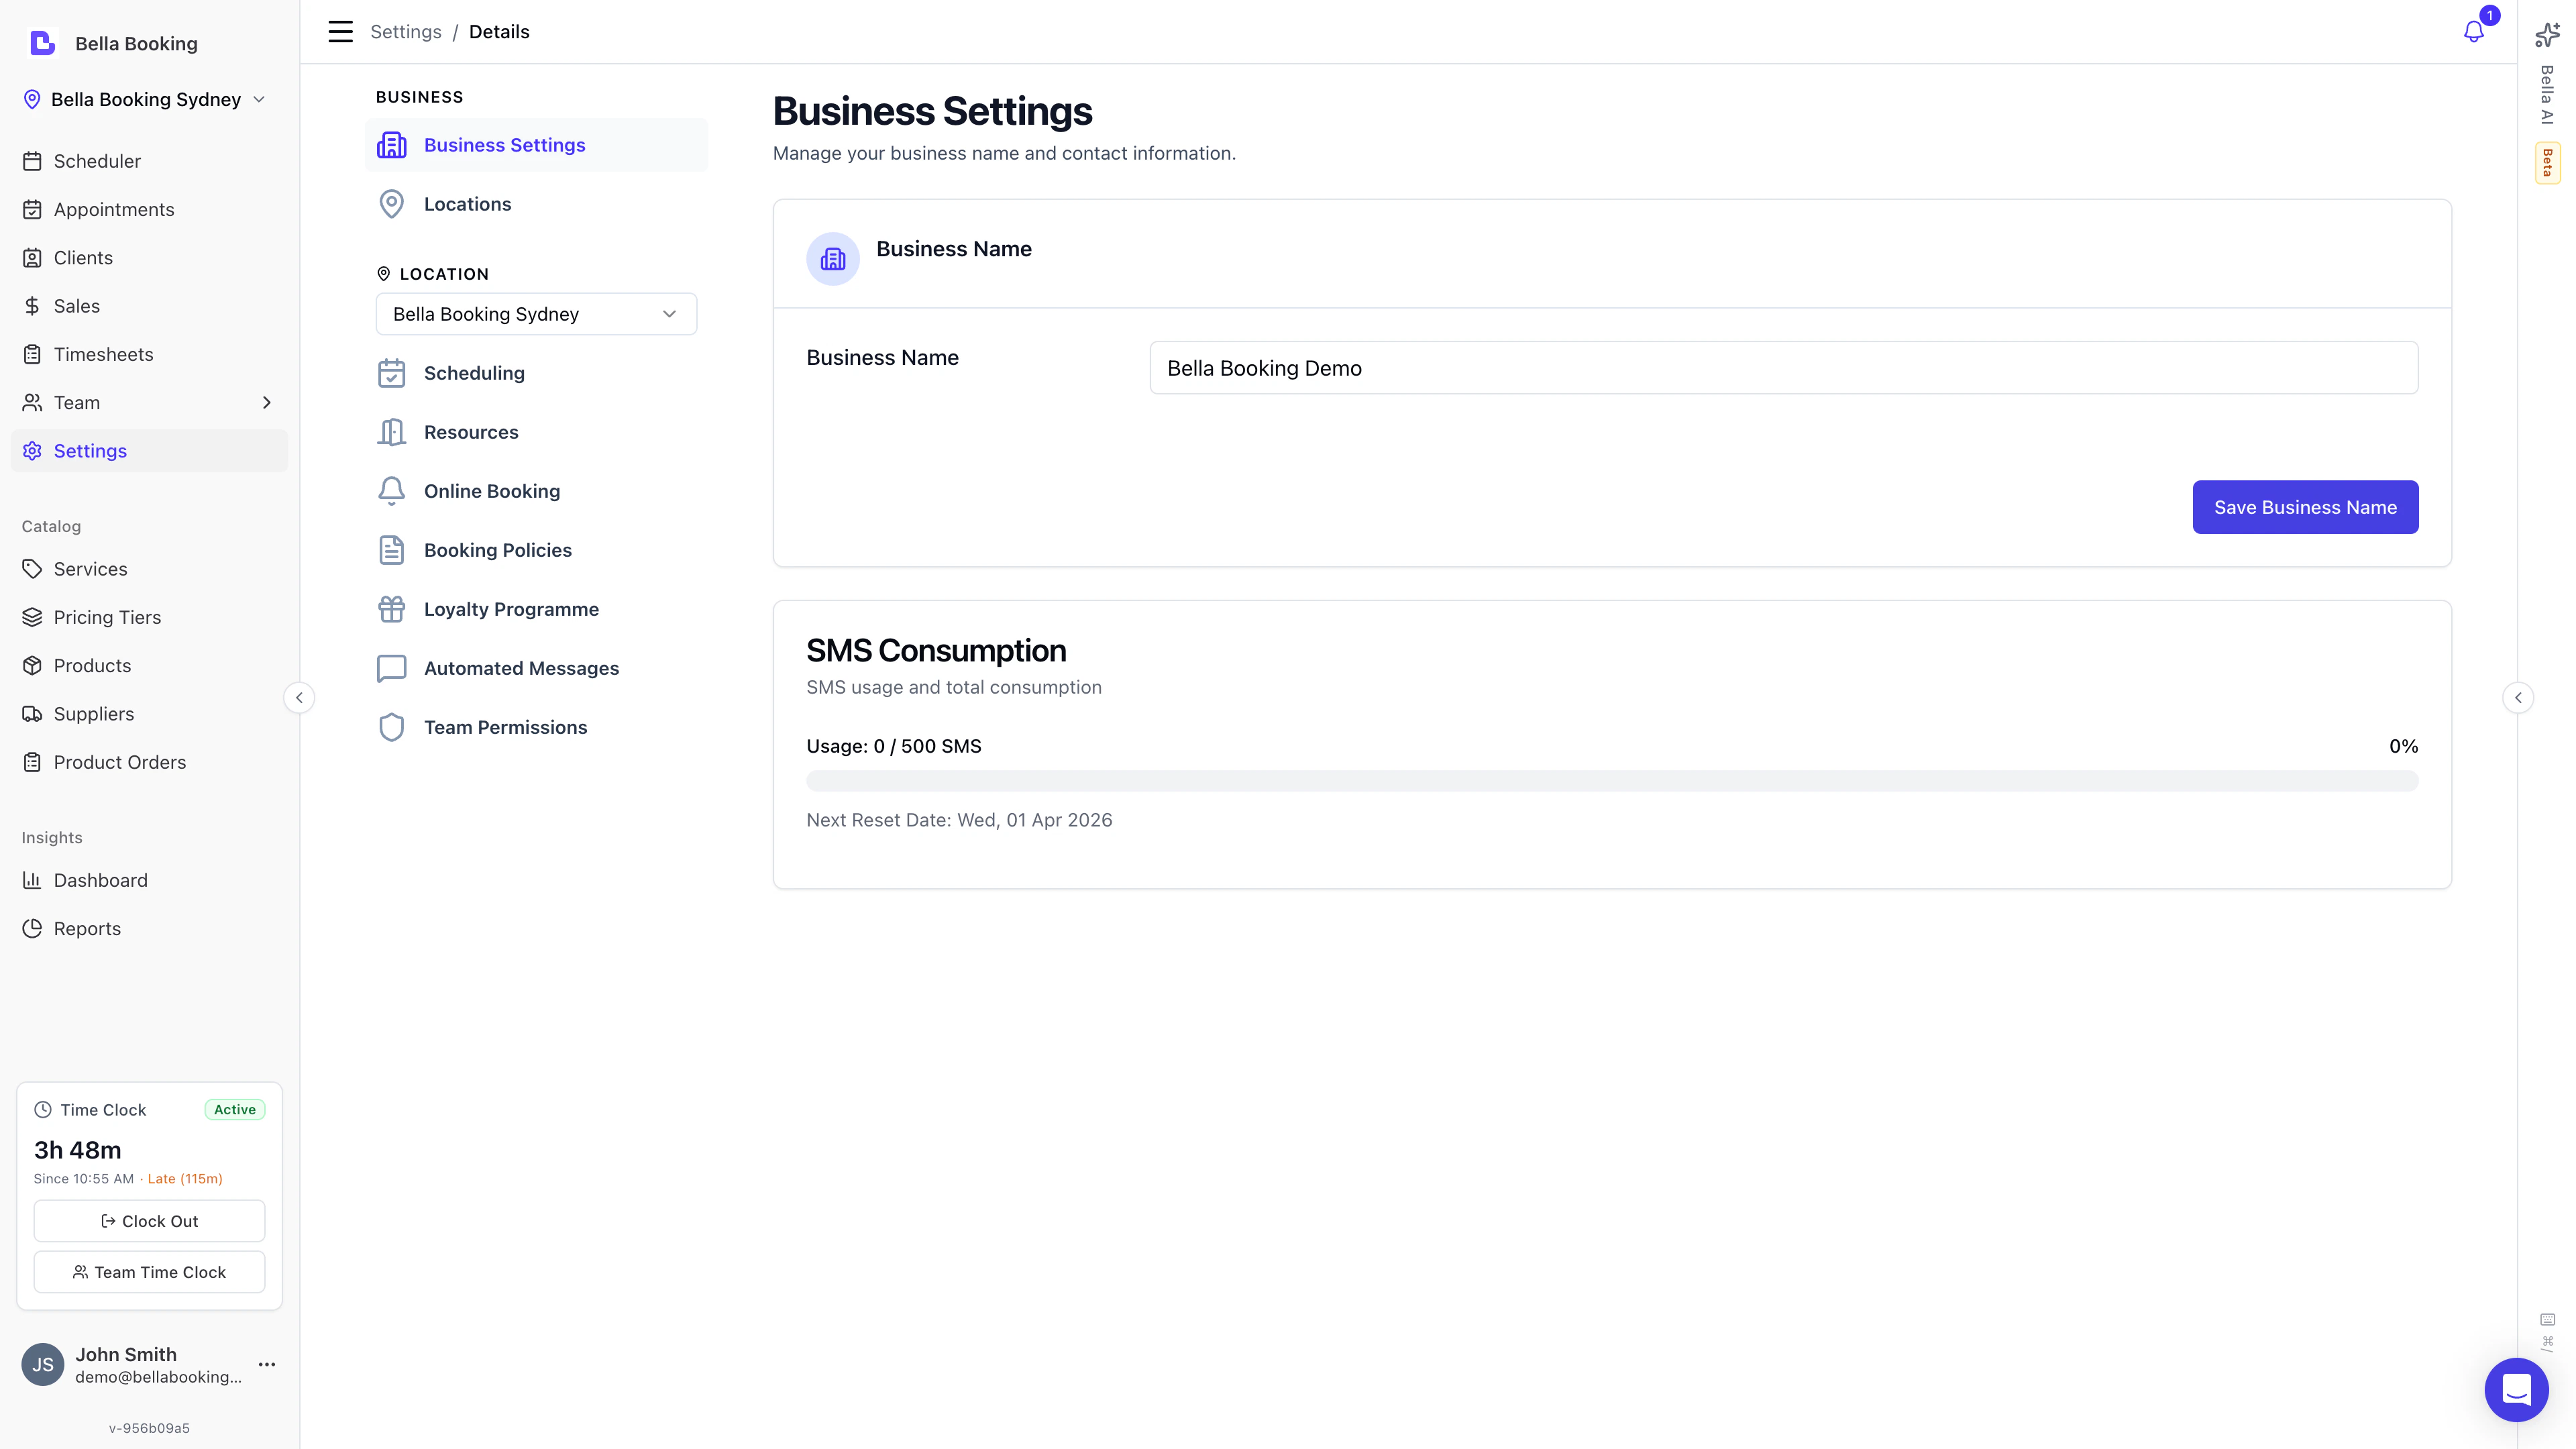Open the Scheduler from the sidebar
The height and width of the screenshot is (1449, 2576).
click(x=97, y=160)
